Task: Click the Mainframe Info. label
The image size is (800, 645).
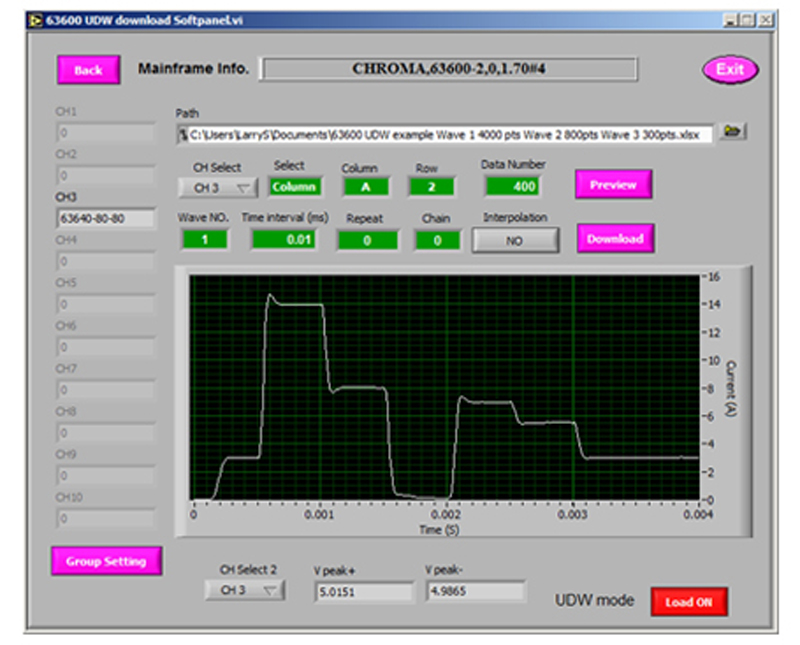Action: click(x=193, y=68)
